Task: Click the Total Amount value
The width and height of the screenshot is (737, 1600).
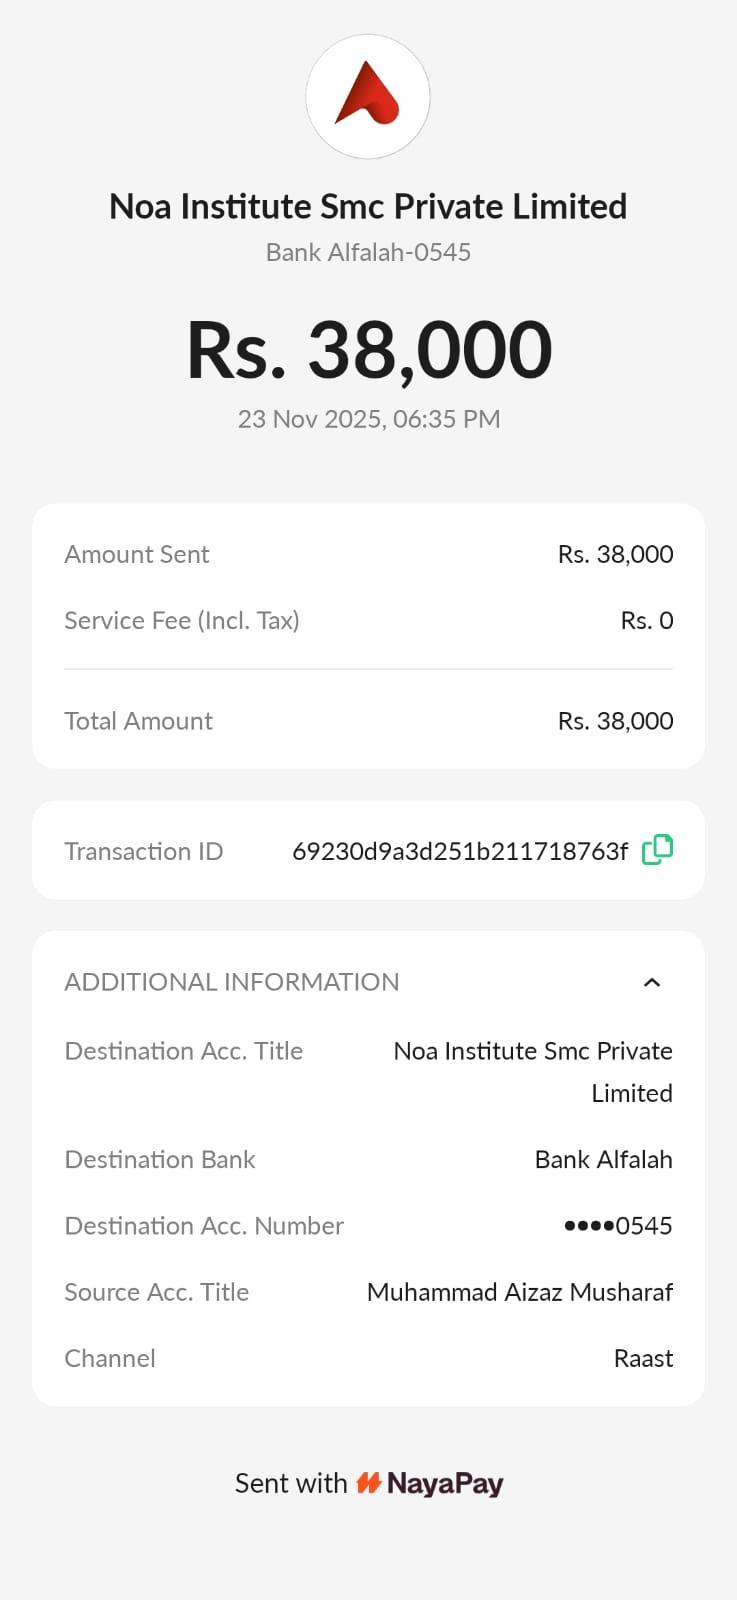Action: [615, 721]
